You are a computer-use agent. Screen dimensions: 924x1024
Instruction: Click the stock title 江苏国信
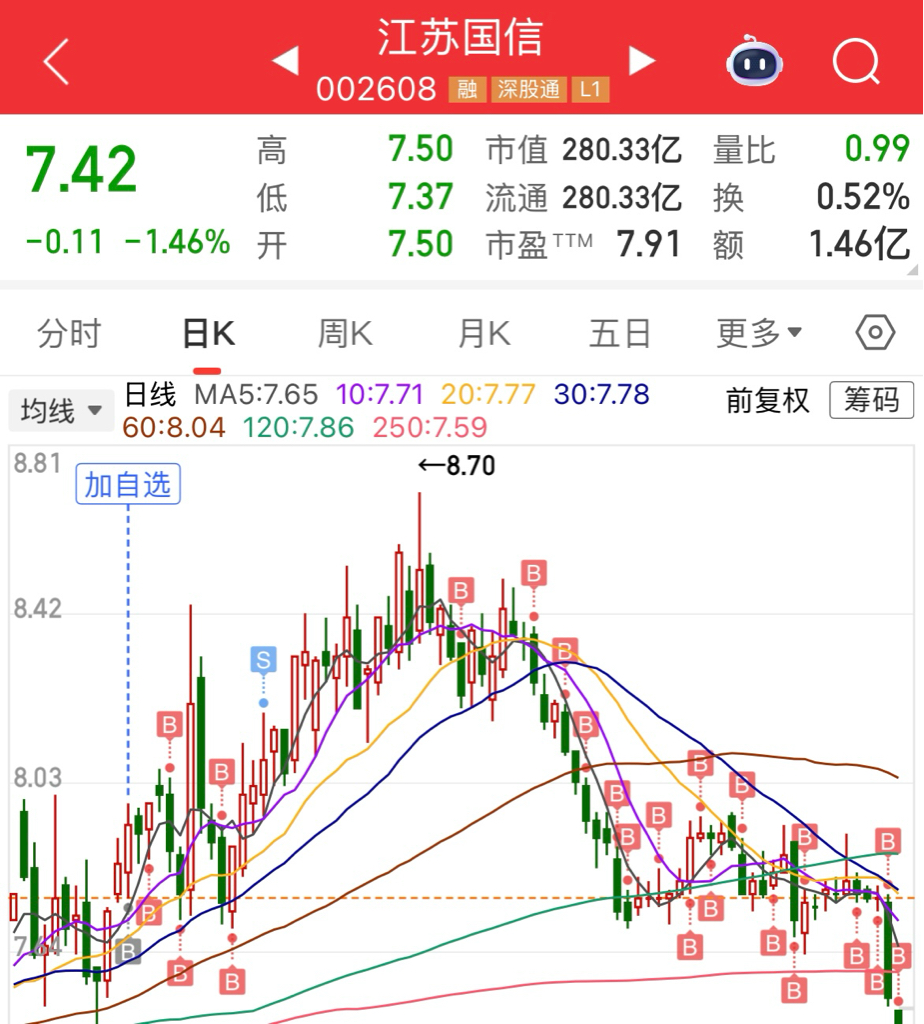[x=460, y=37]
